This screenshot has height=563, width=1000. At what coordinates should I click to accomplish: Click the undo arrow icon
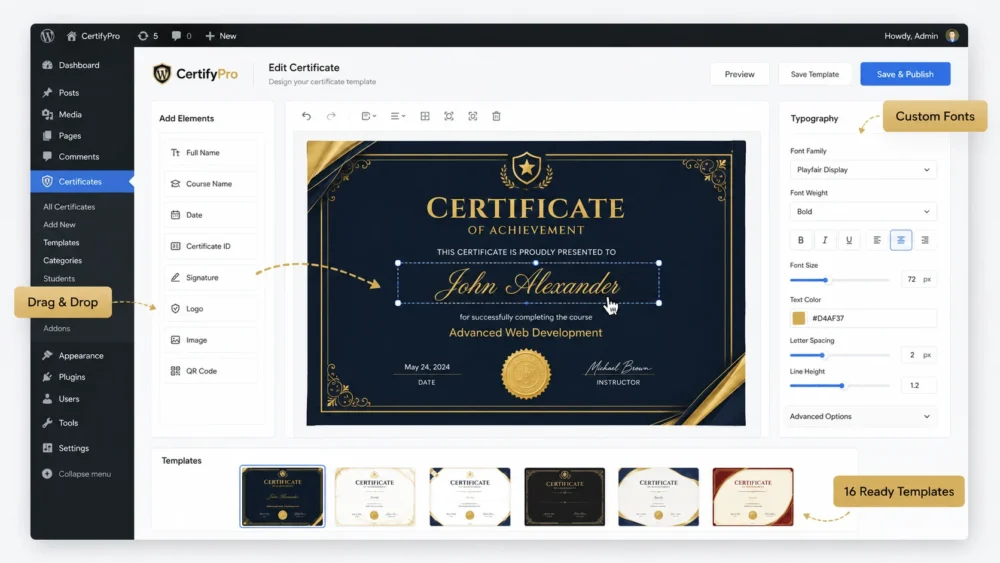tap(306, 116)
